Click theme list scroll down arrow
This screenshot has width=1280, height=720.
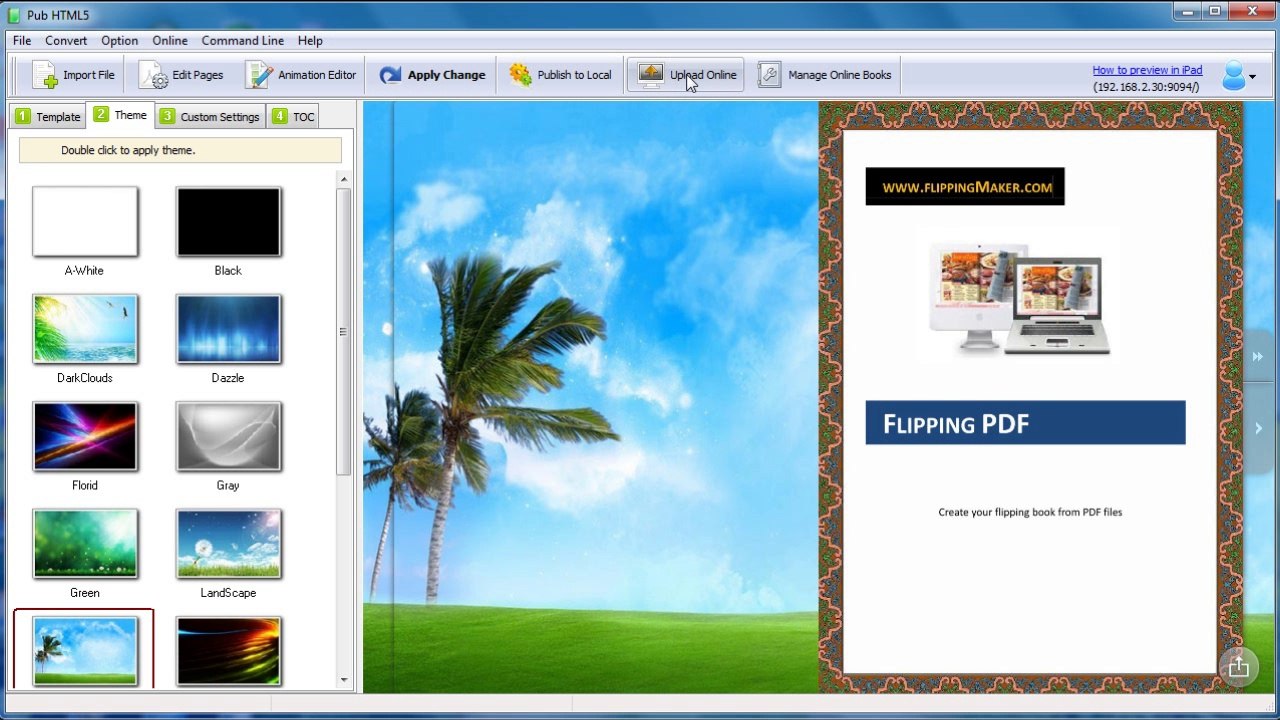[344, 680]
